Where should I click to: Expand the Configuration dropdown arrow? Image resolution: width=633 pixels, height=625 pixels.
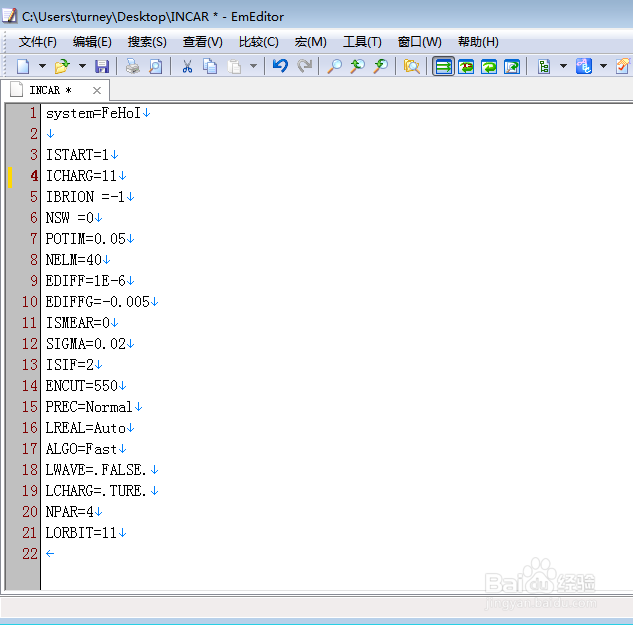[x=563, y=66]
